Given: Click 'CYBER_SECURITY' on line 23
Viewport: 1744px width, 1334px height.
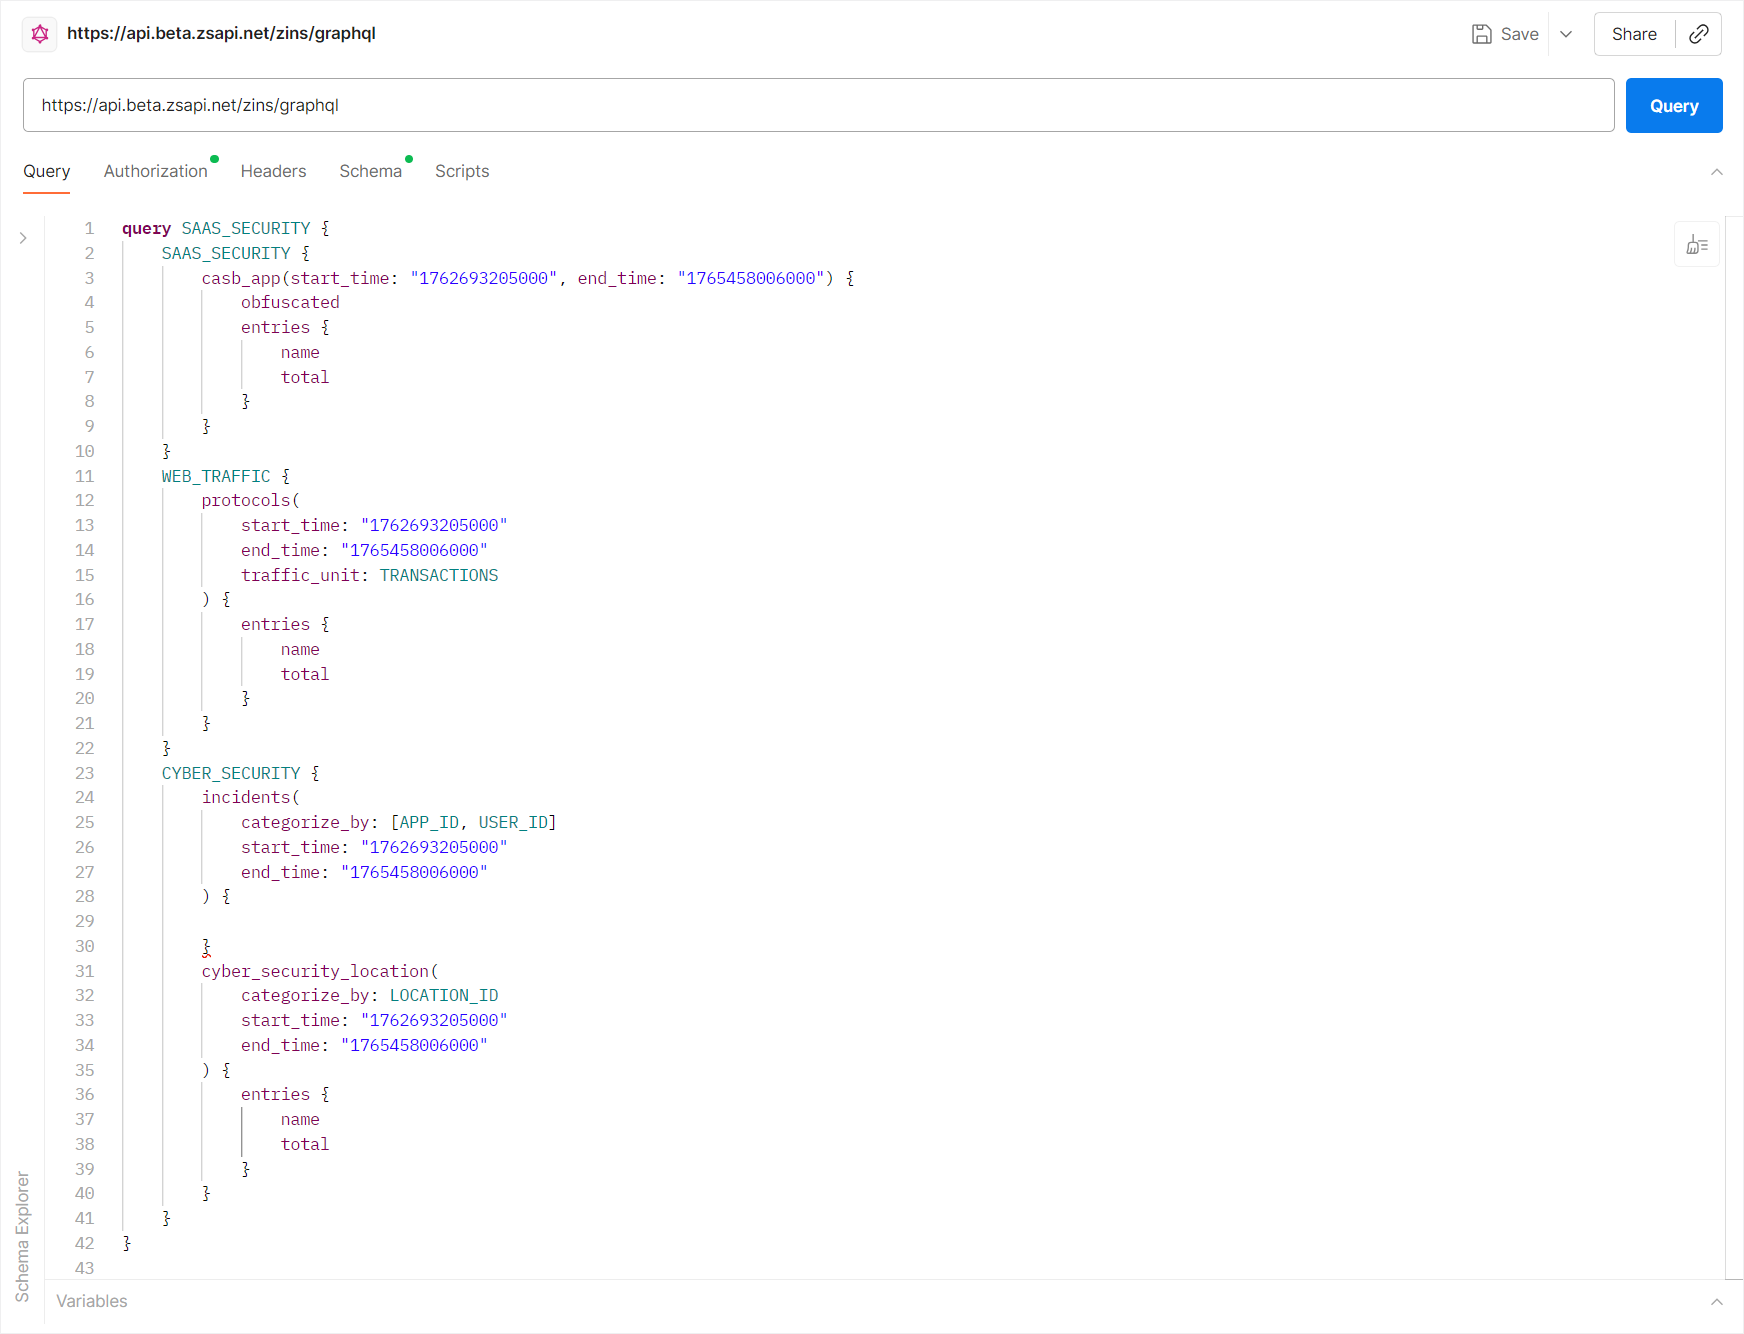Looking at the screenshot, I should coord(231,773).
